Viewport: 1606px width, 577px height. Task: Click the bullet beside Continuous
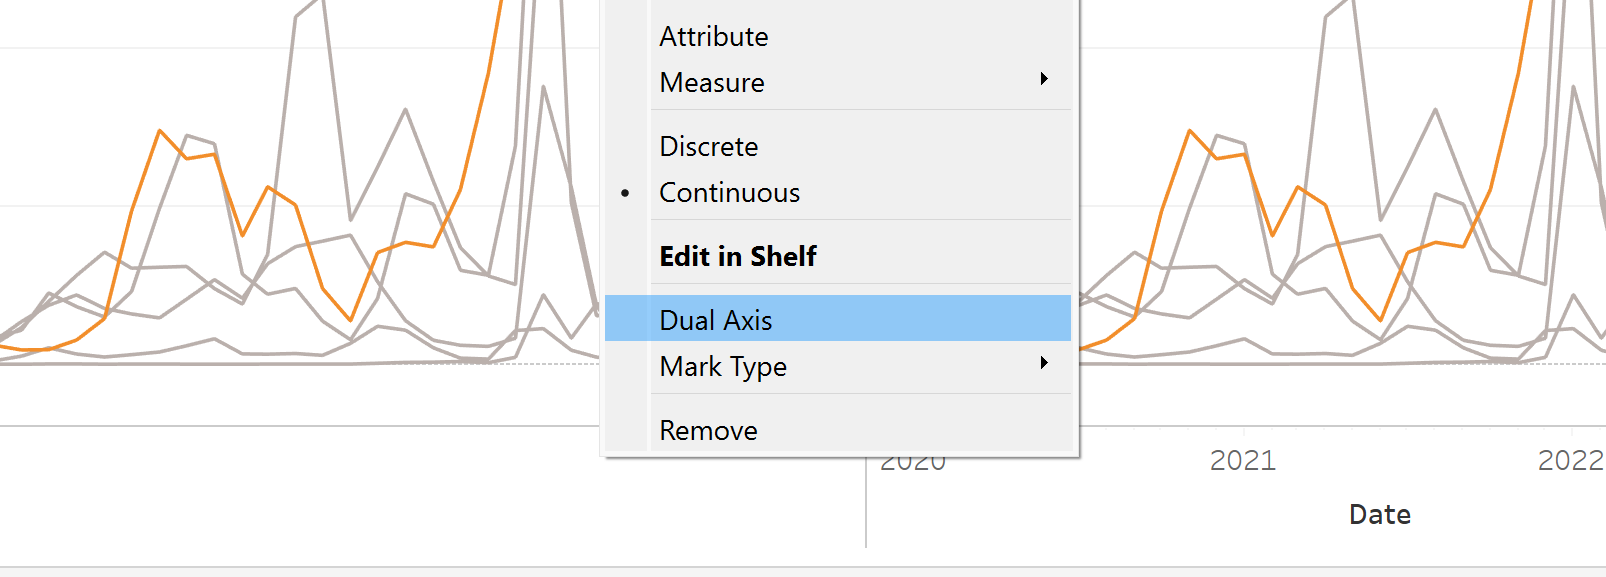point(626,193)
